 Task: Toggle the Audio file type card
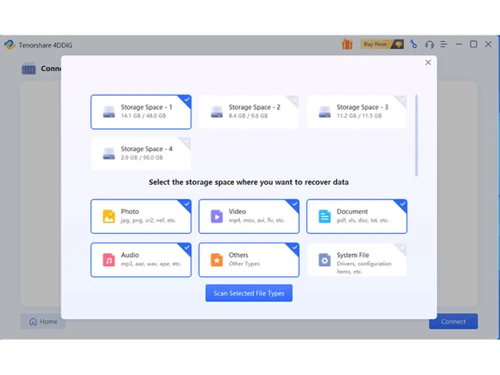click(x=141, y=260)
